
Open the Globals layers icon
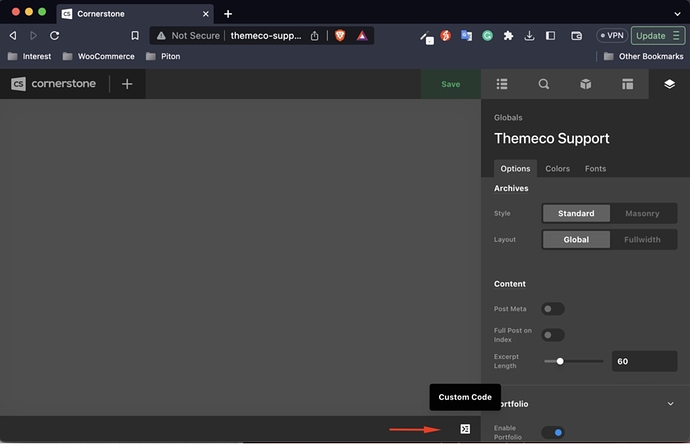(669, 84)
